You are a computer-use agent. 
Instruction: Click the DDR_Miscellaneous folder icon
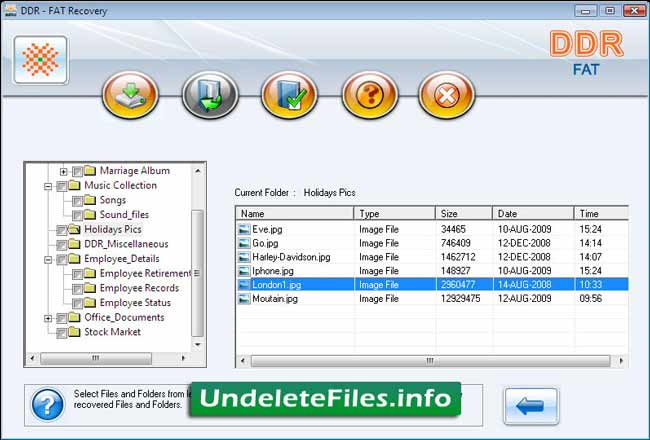tap(74, 244)
